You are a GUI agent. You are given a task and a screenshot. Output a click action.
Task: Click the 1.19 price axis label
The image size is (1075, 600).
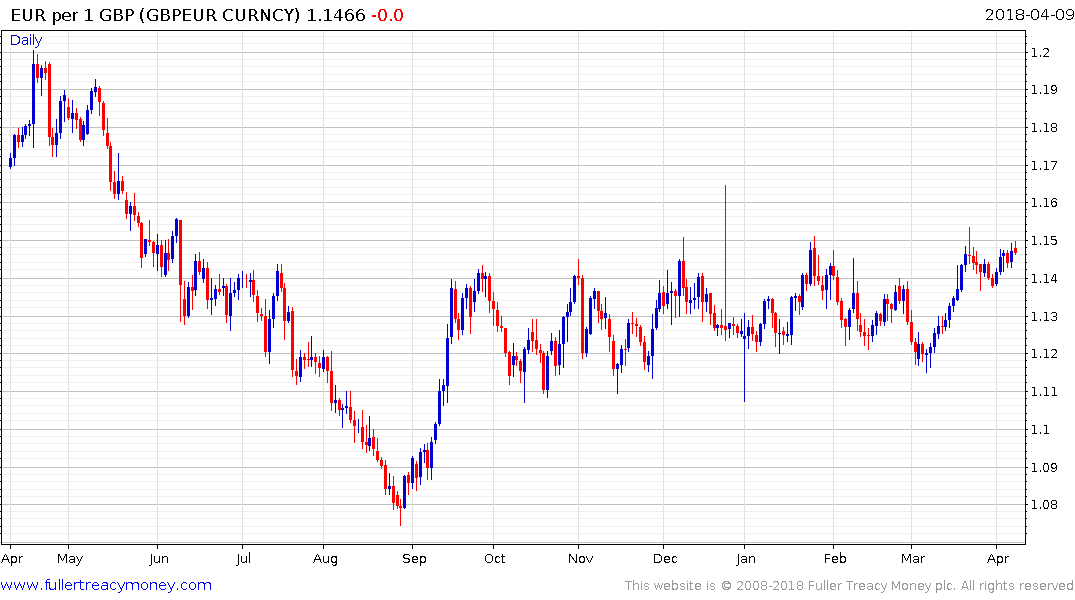coord(1044,90)
